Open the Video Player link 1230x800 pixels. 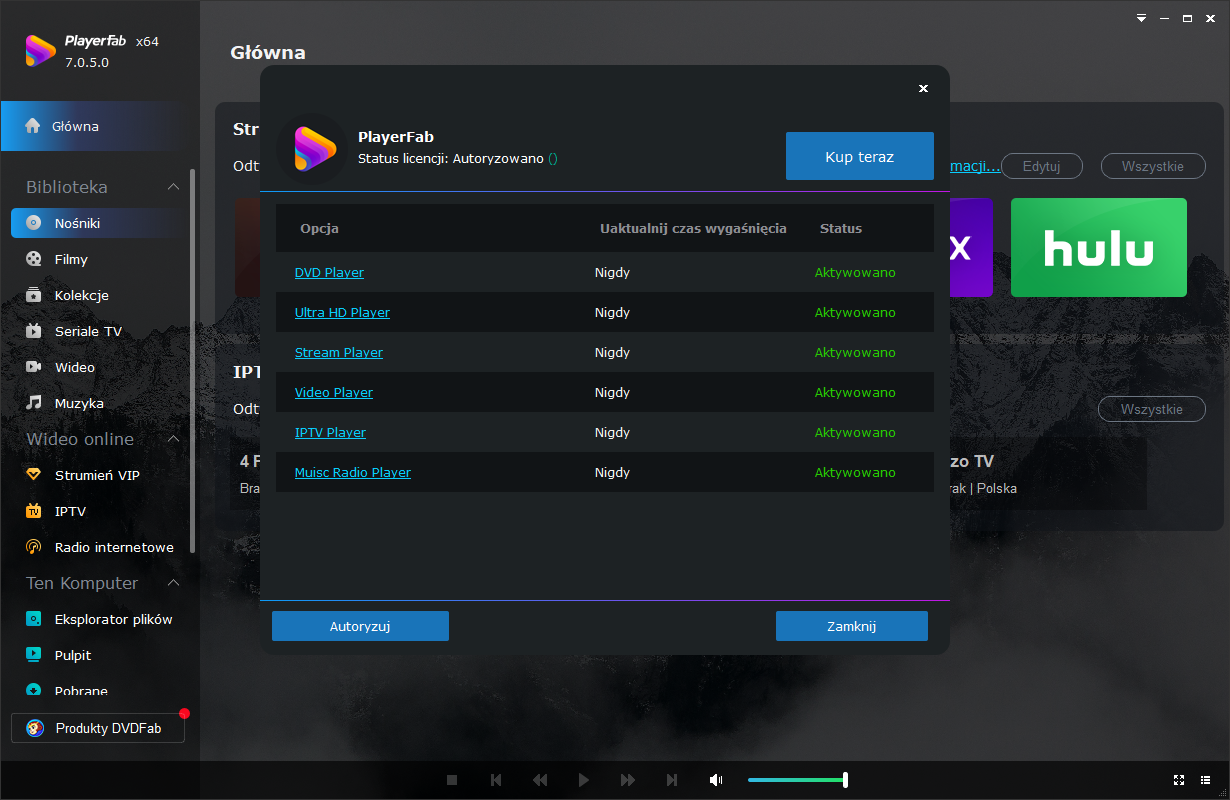click(334, 392)
